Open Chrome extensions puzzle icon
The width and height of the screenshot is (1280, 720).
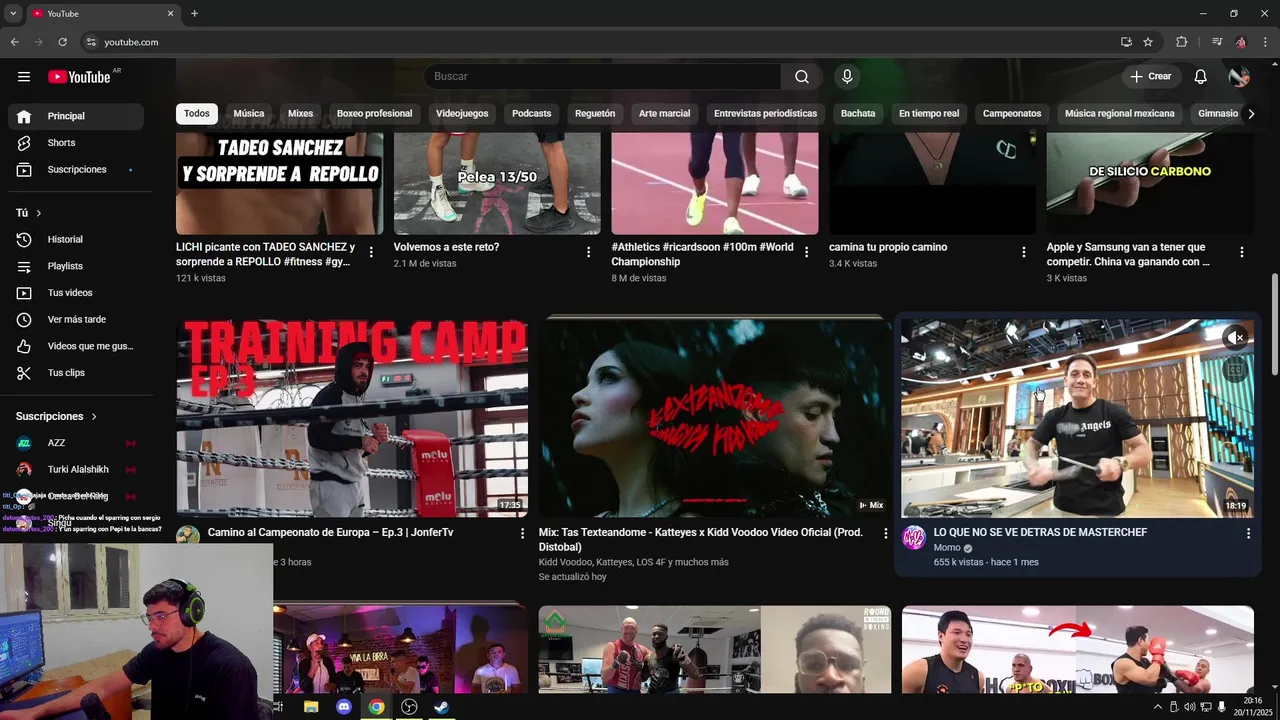pos(1181,42)
